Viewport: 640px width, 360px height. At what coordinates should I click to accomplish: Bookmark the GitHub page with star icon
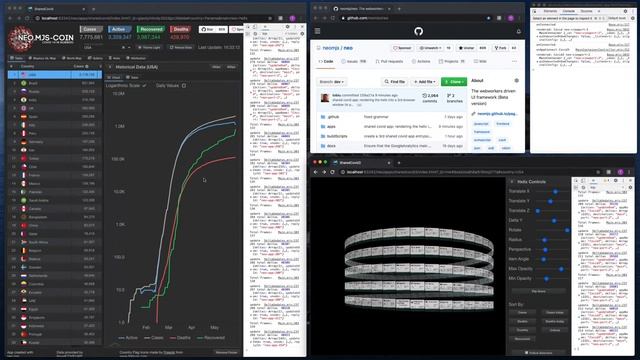coord(489,18)
